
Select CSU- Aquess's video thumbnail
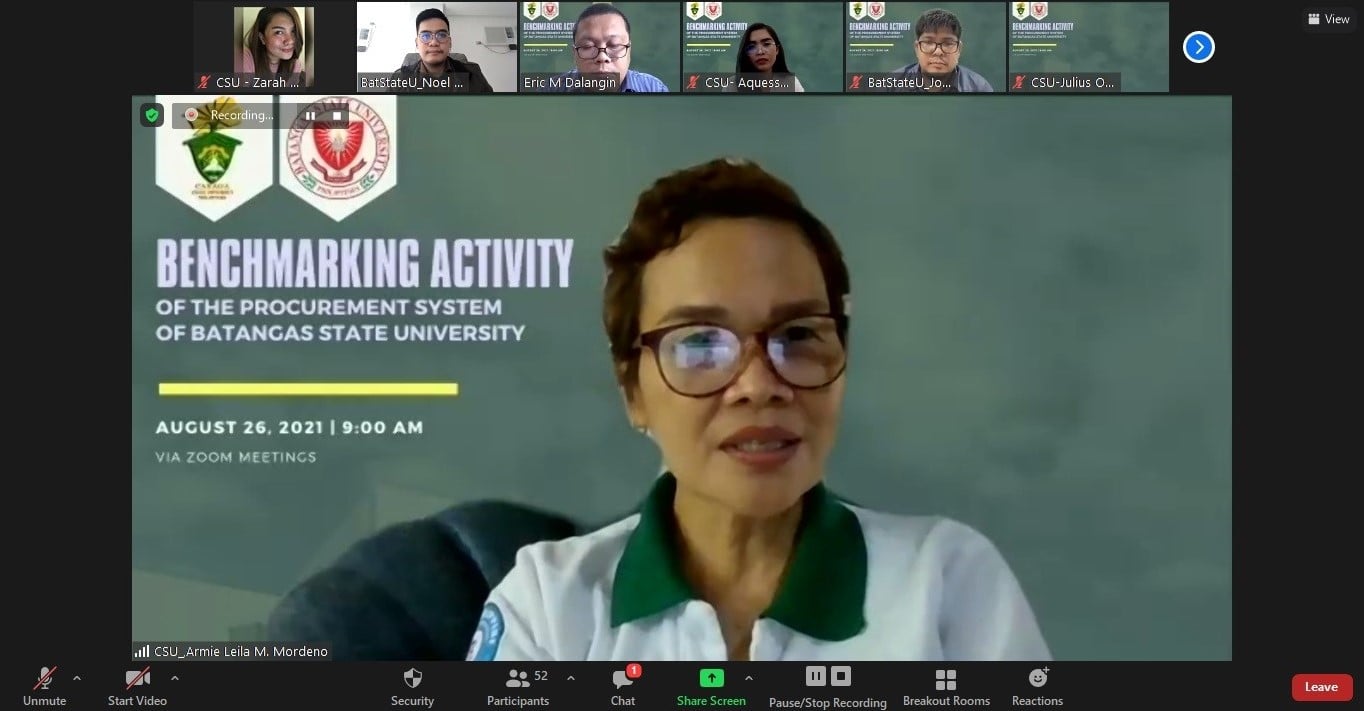point(763,47)
